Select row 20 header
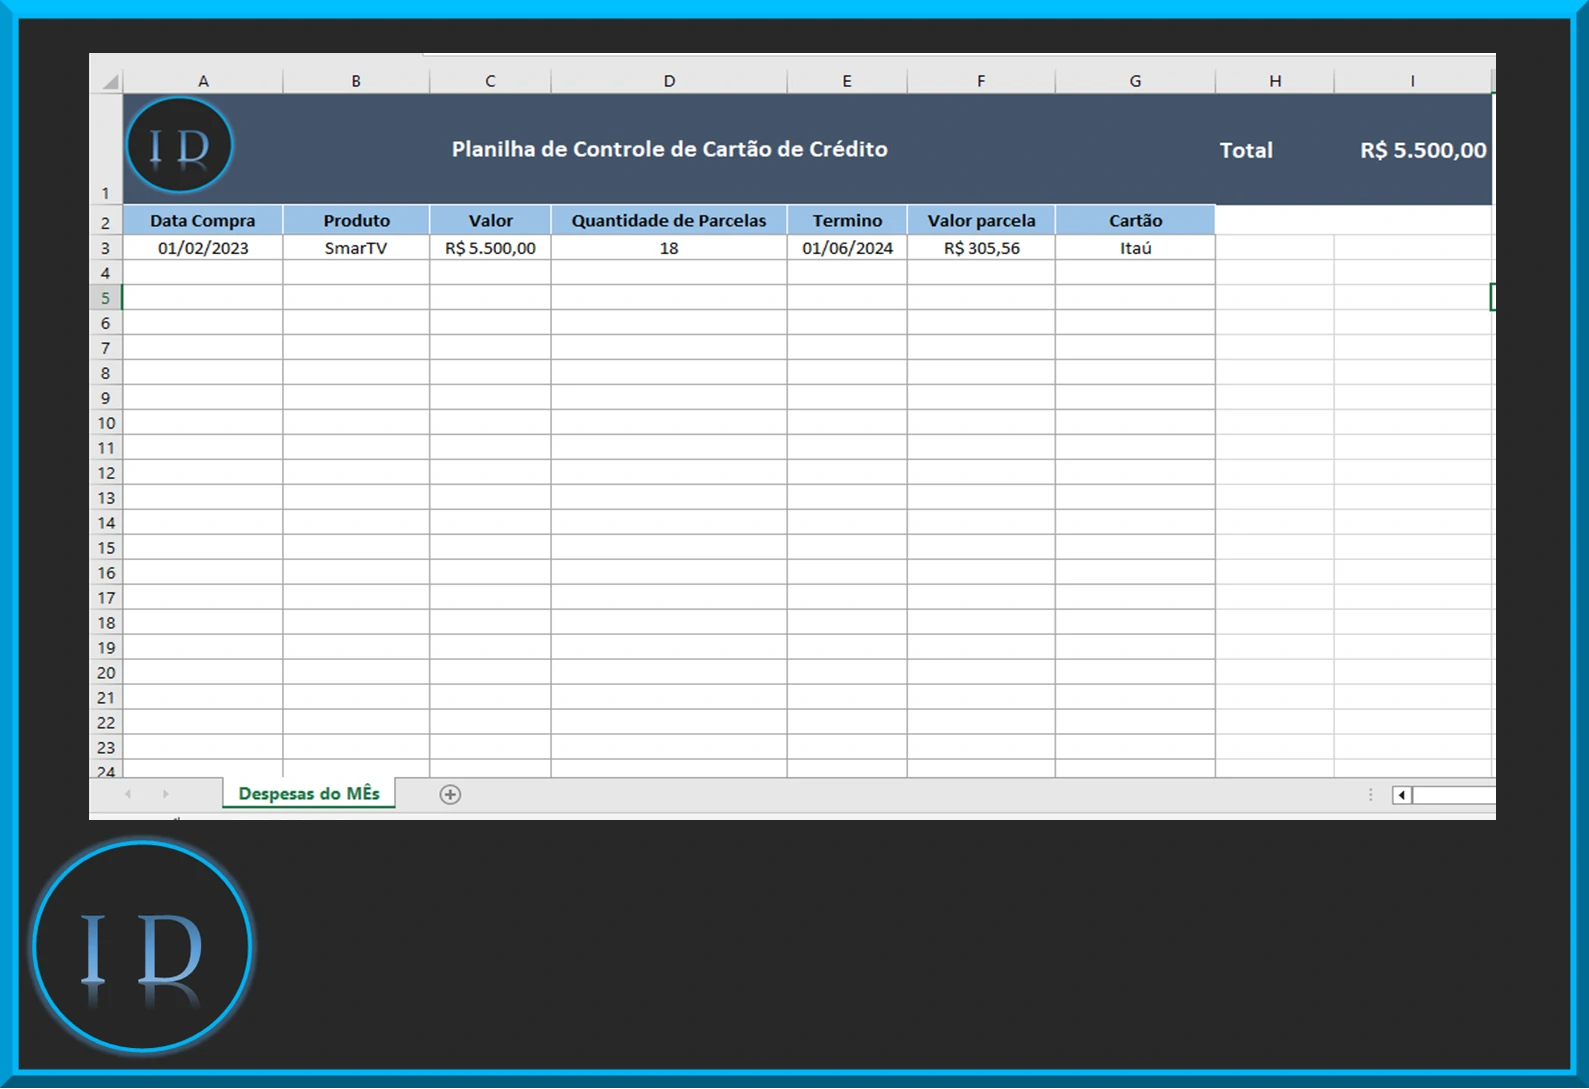Image resolution: width=1589 pixels, height=1089 pixels. [106, 673]
